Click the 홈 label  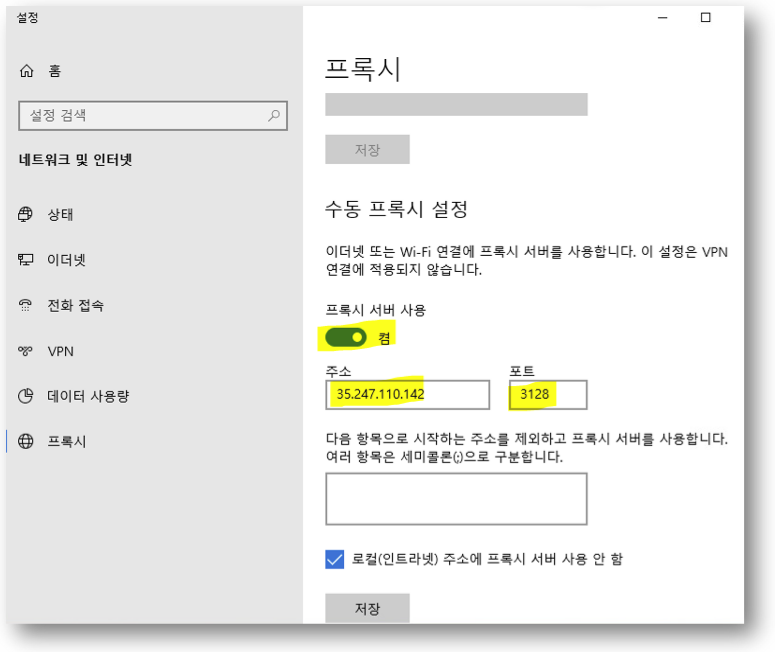tap(54, 71)
